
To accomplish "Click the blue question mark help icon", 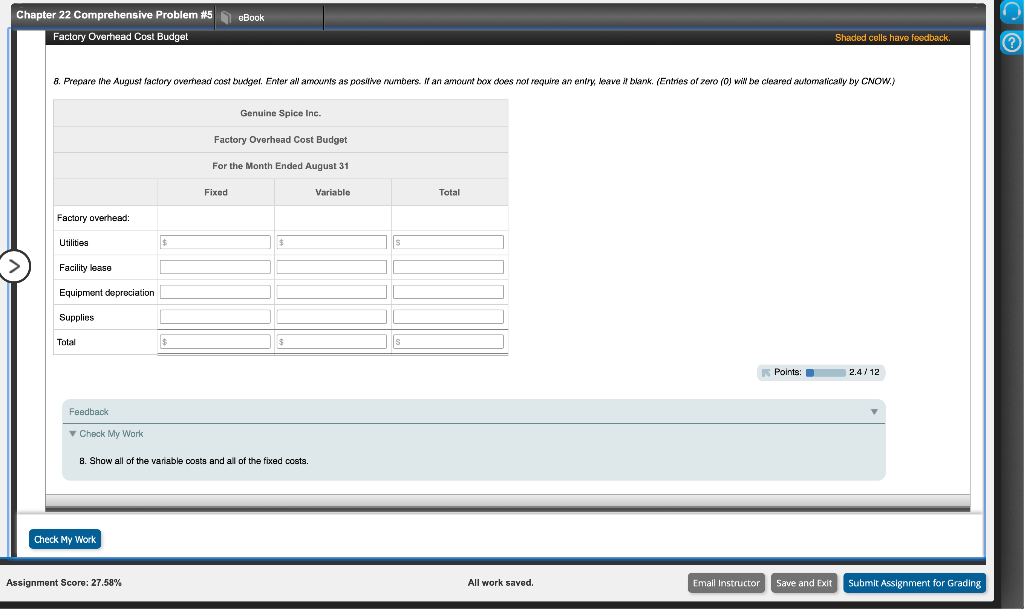I will point(1010,42).
